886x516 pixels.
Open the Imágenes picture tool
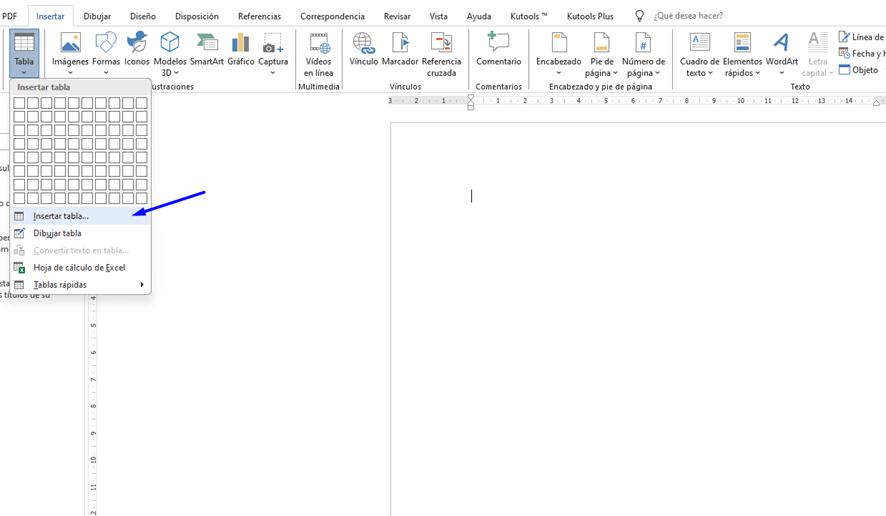coord(70,54)
